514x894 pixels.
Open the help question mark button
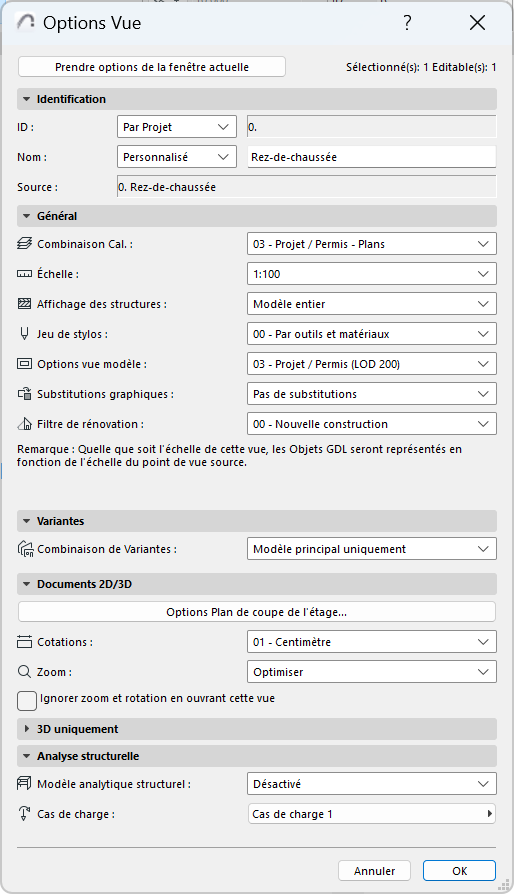point(407,23)
